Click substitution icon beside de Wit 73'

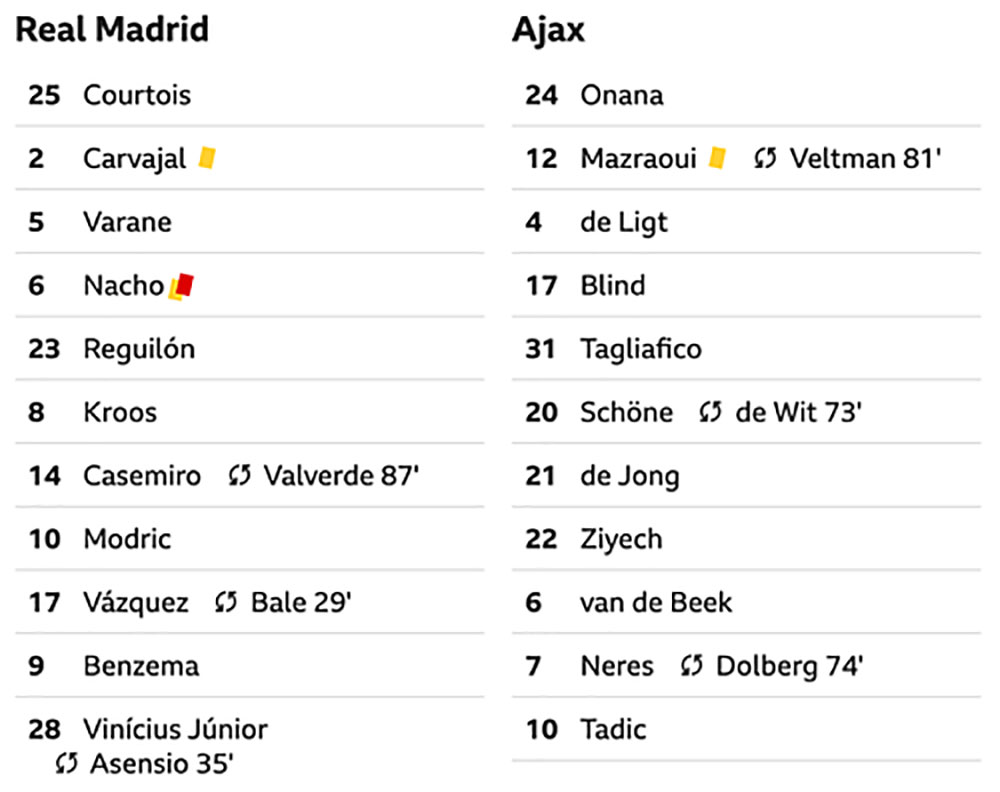pos(710,412)
